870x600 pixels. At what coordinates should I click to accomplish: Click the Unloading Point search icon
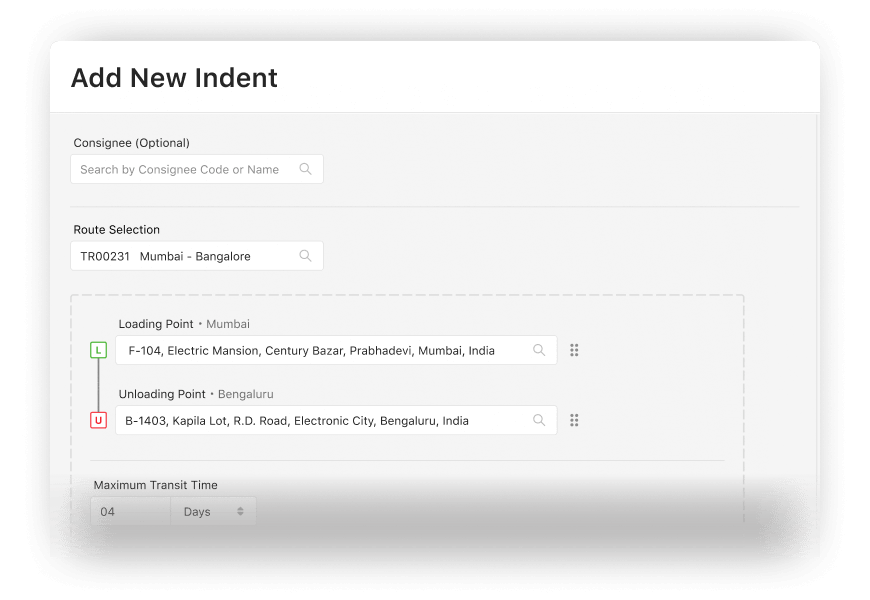539,420
